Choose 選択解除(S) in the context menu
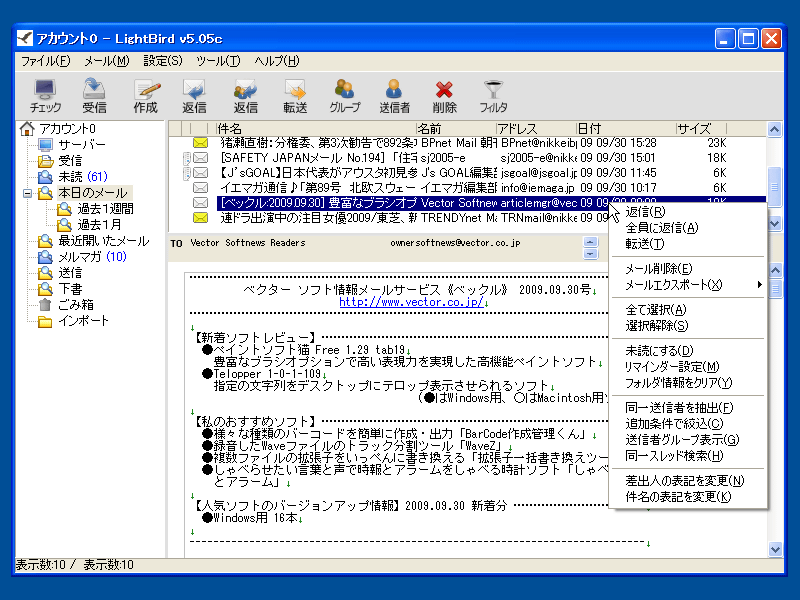 [x=688, y=326]
